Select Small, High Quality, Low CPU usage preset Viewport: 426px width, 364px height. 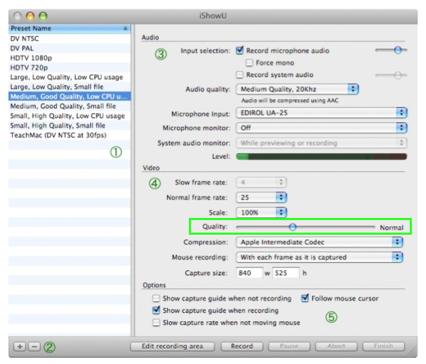[69, 116]
